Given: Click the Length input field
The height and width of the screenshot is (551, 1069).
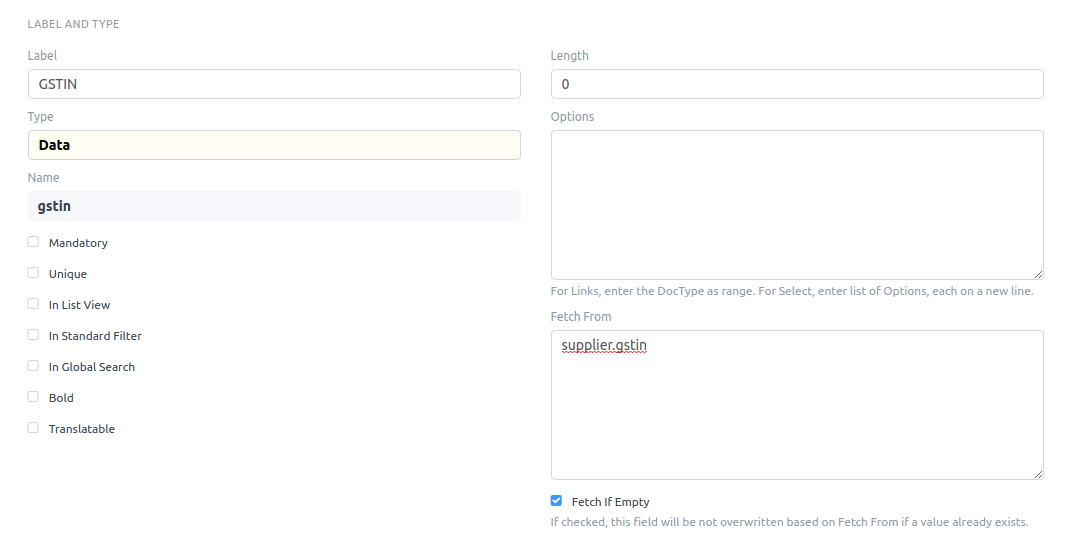Looking at the screenshot, I should point(797,84).
